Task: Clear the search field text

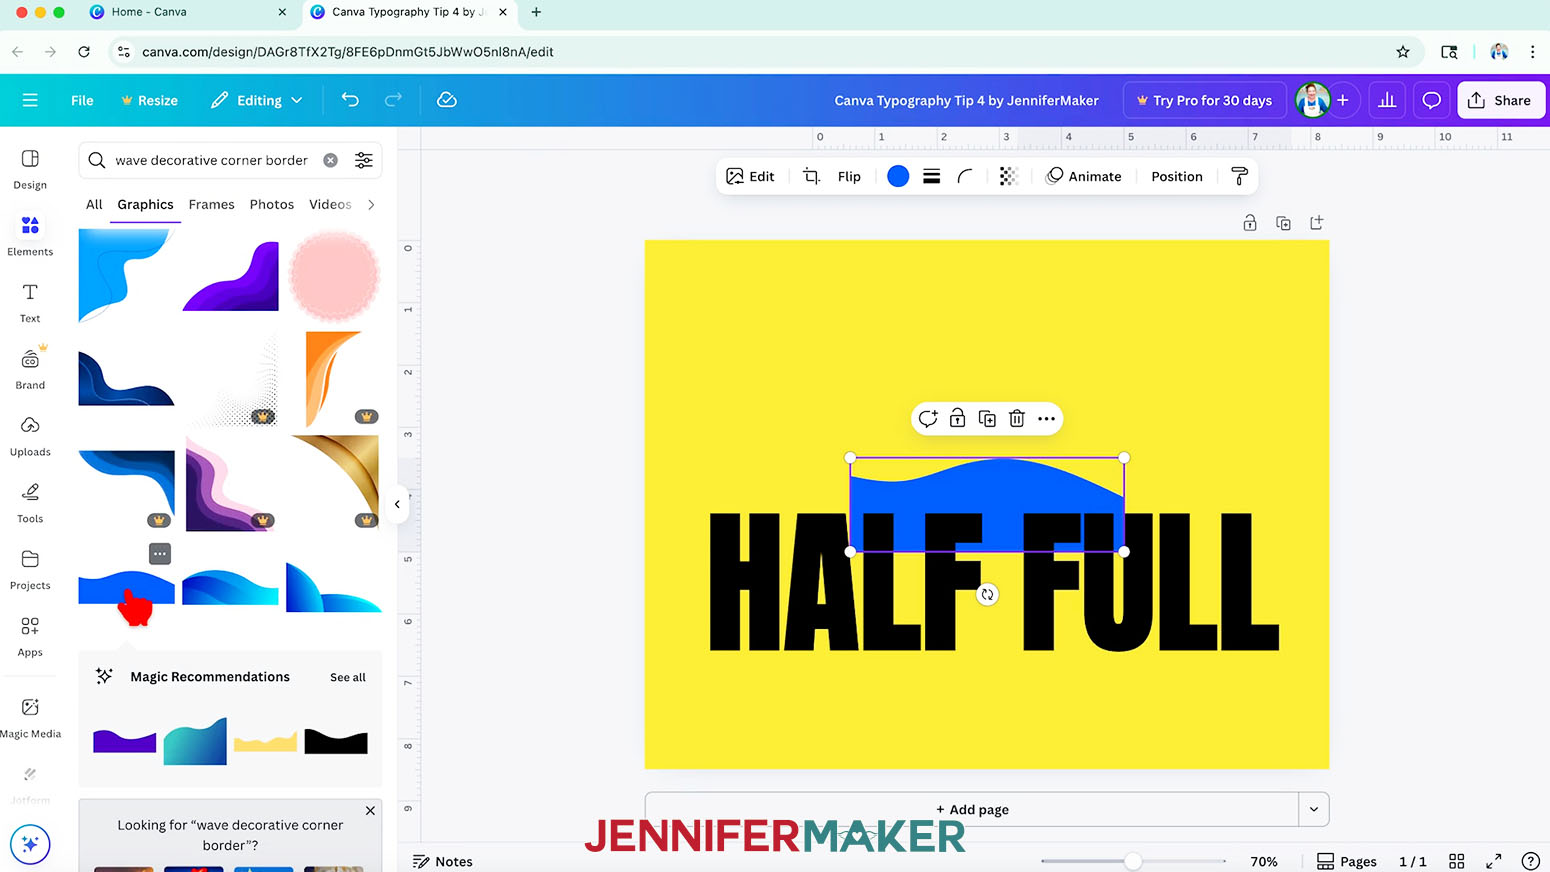Action: 331,160
